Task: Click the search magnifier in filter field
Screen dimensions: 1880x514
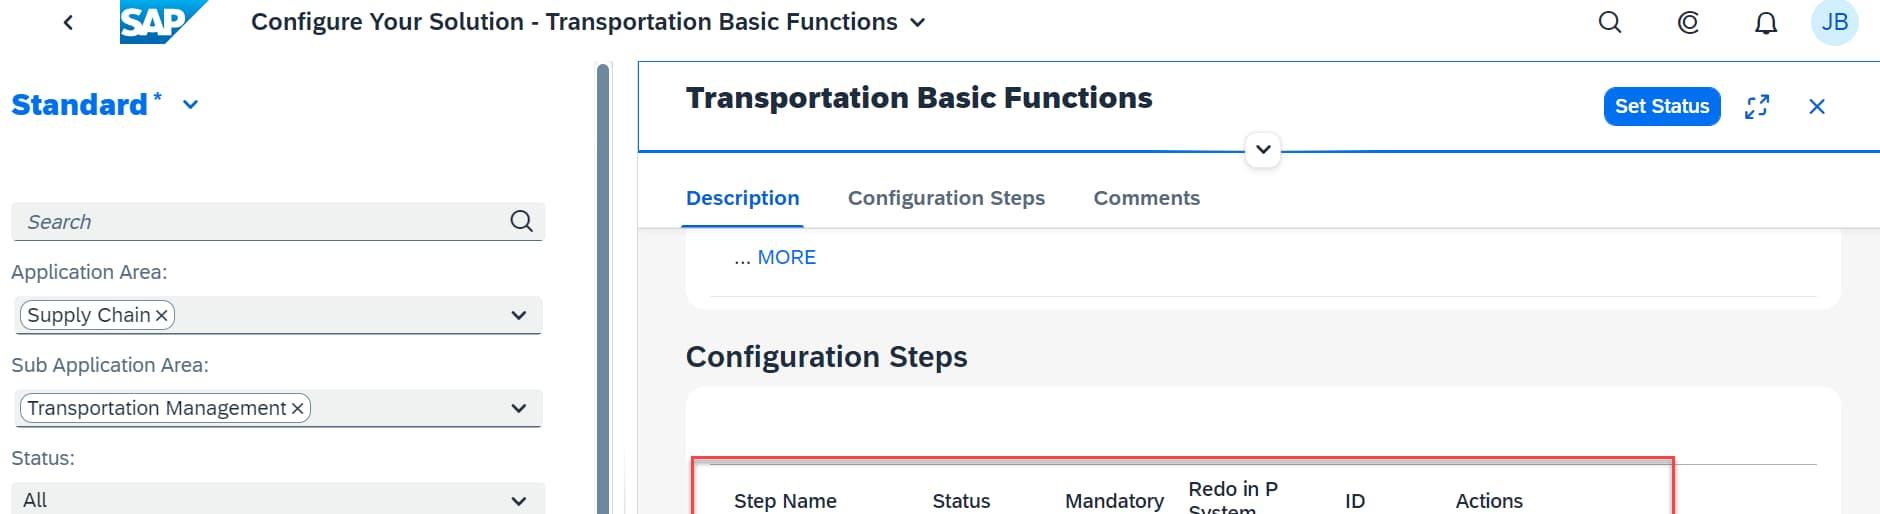Action: [521, 221]
